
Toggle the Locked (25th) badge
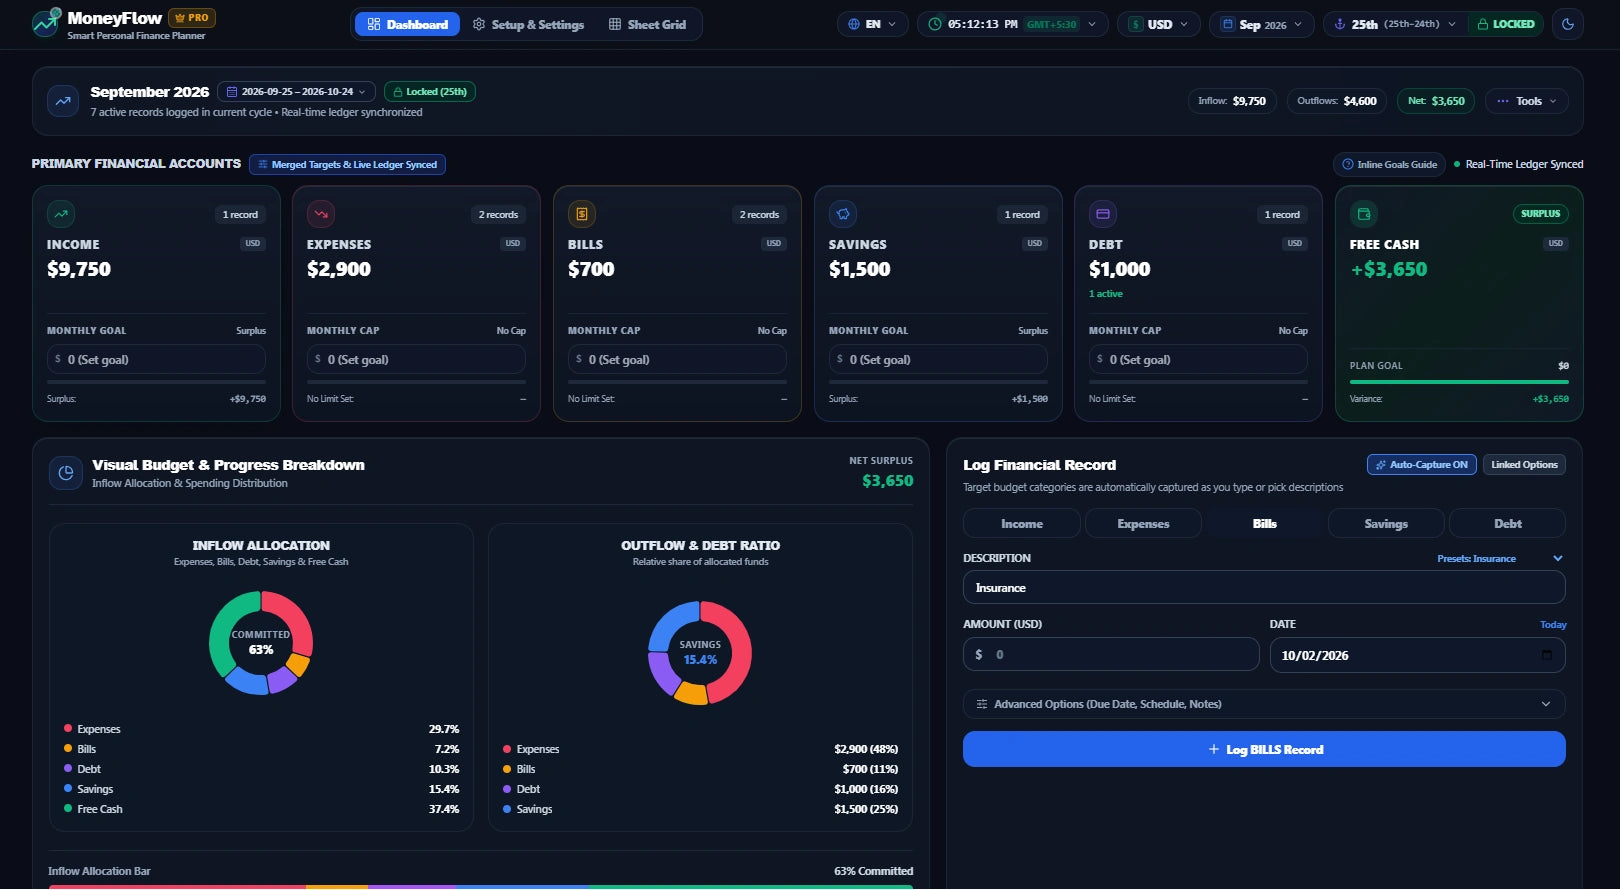[430, 92]
